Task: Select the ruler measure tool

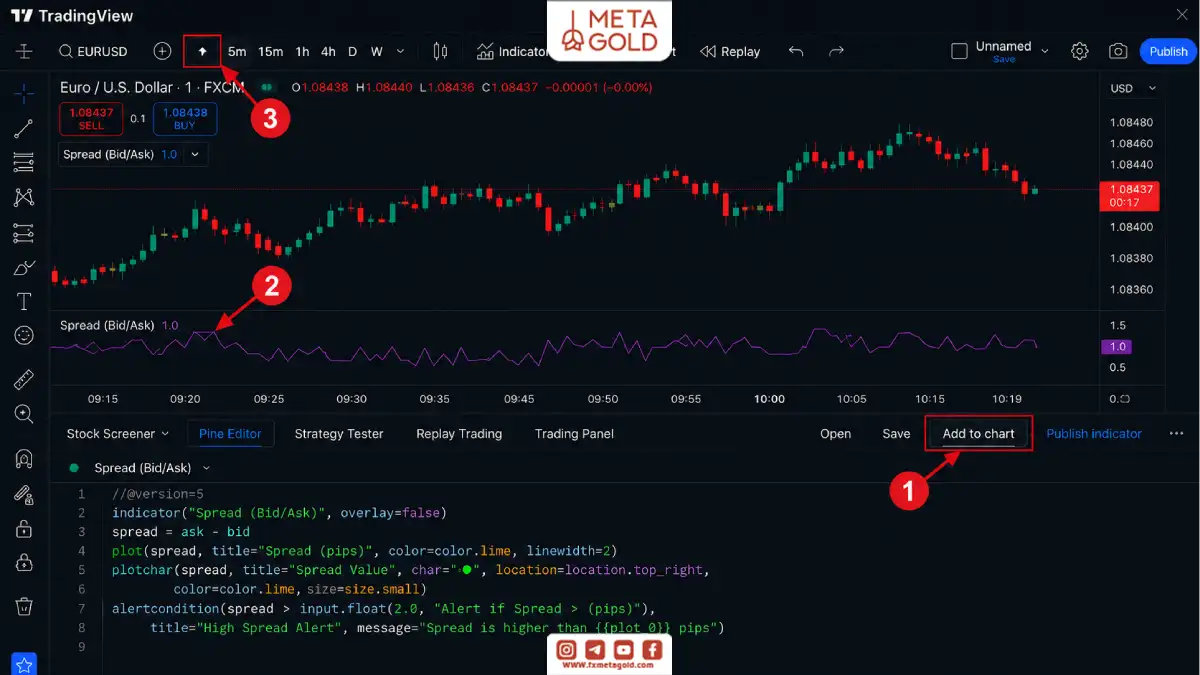Action: (x=24, y=379)
